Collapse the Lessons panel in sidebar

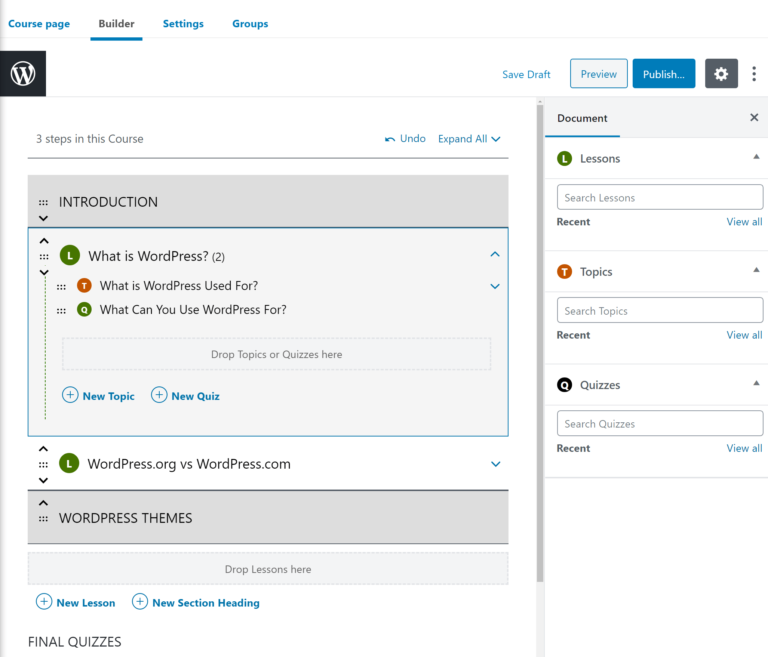point(756,157)
